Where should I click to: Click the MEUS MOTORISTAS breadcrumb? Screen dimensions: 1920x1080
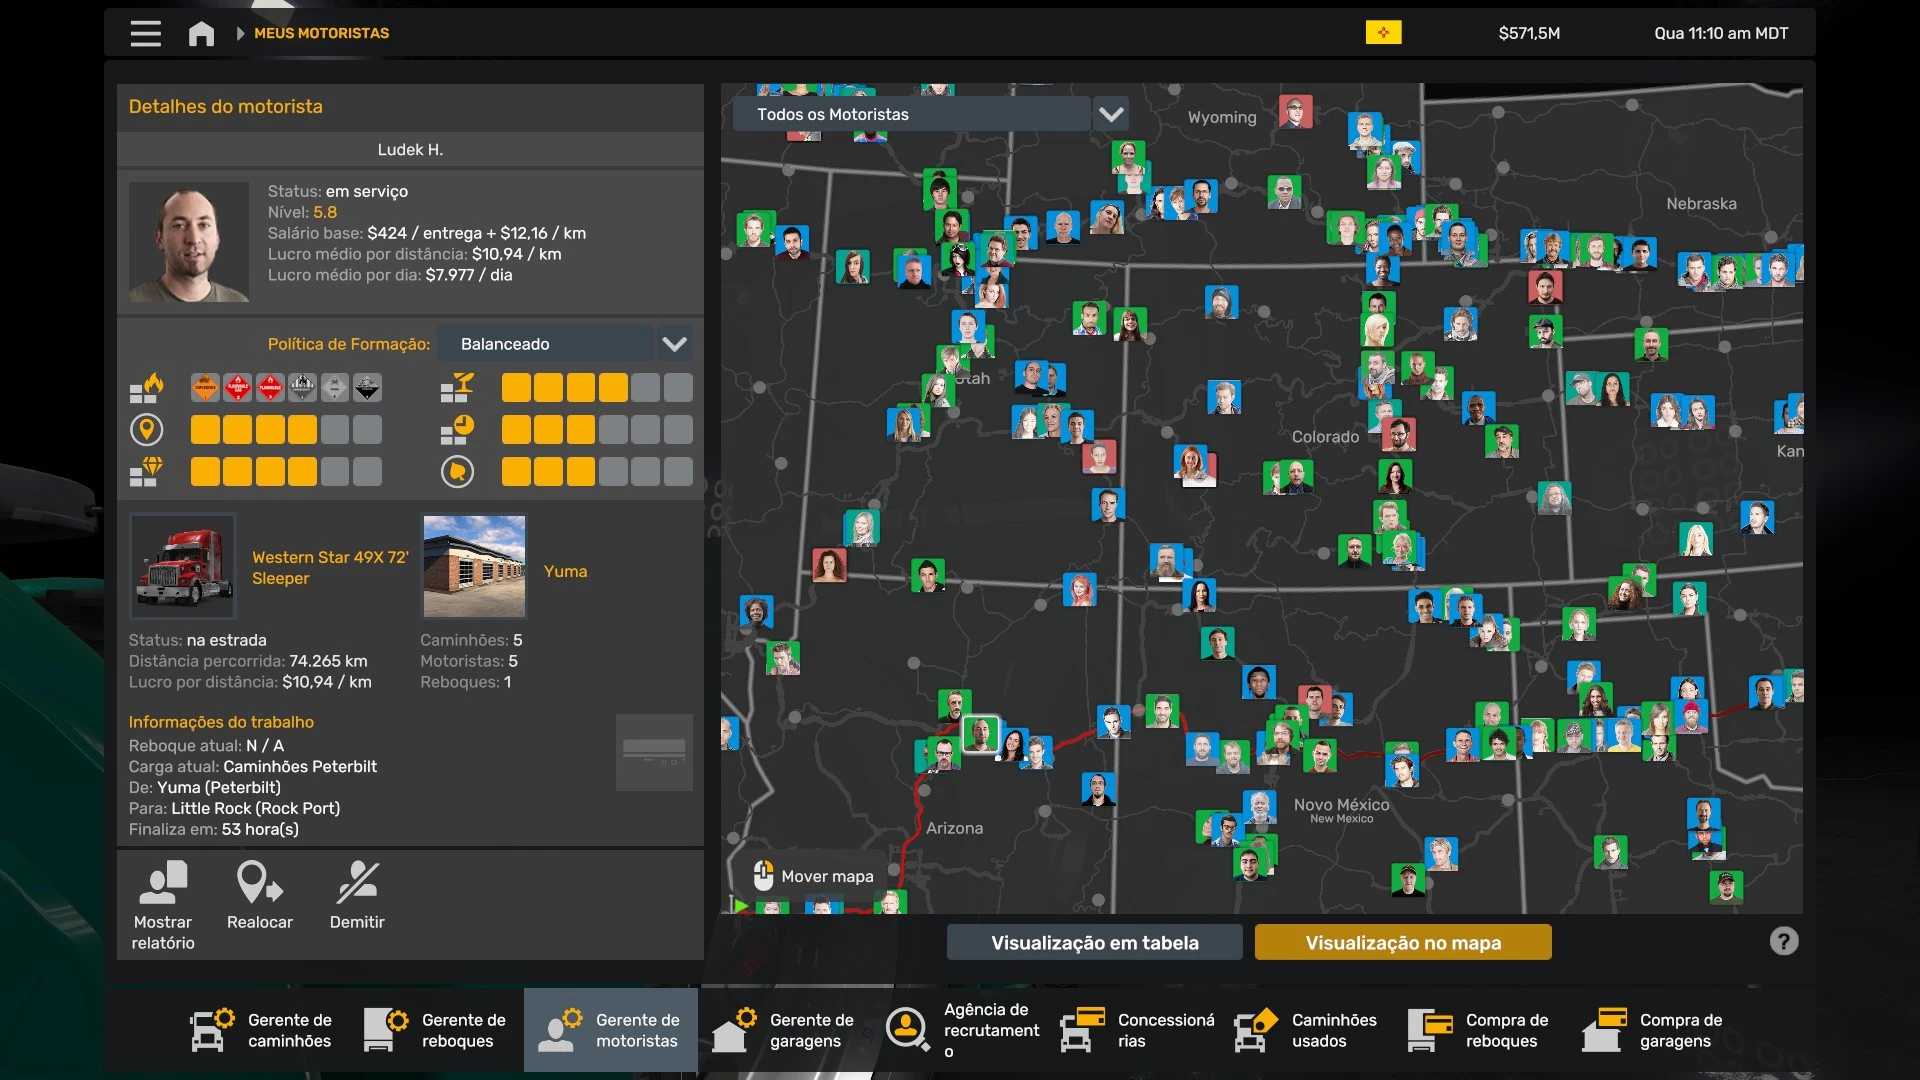321,33
